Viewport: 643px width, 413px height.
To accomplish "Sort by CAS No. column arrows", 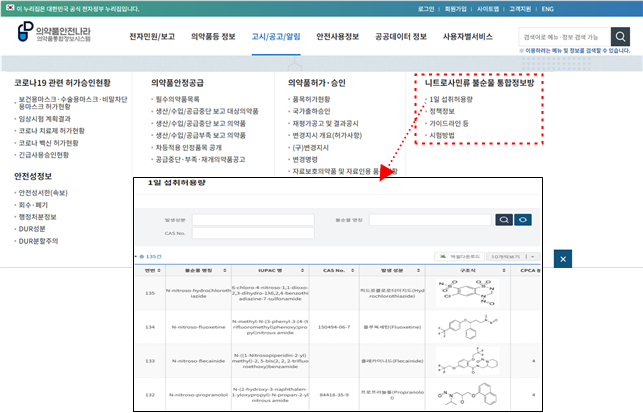I will [352, 271].
